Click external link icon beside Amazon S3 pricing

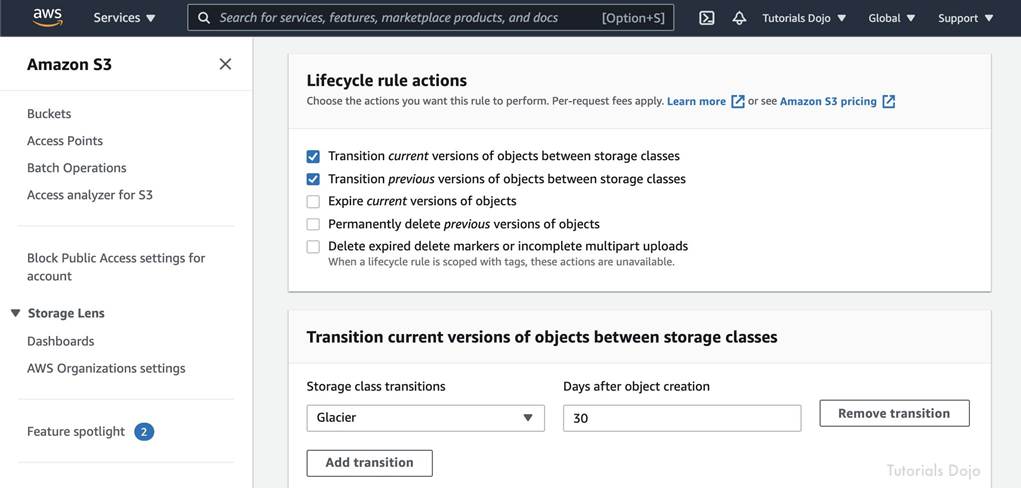888,101
